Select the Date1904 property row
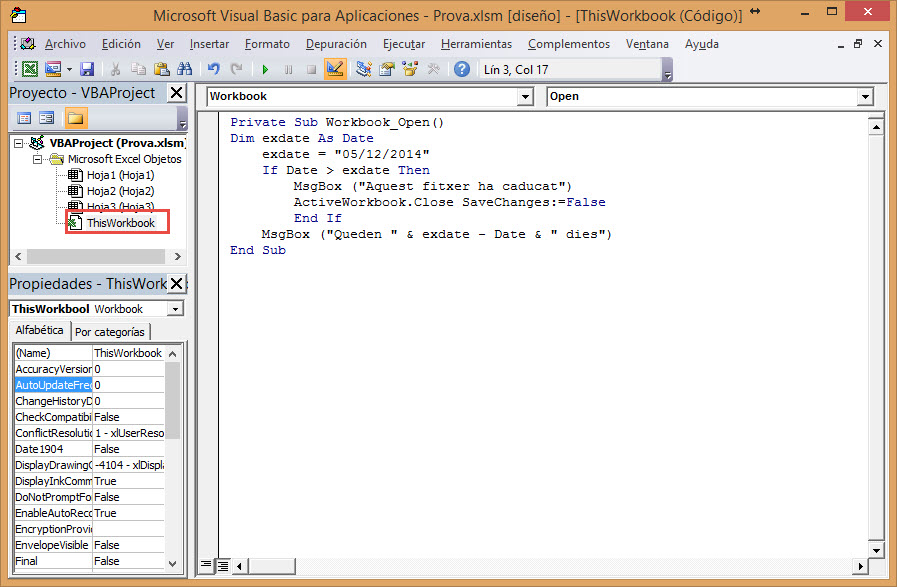897x587 pixels. point(89,449)
